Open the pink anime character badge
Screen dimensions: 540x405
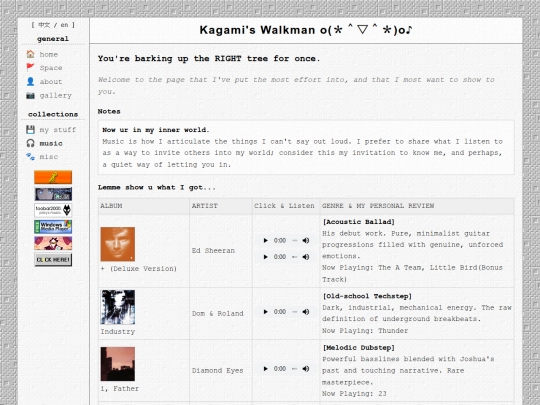pyautogui.click(x=53, y=243)
